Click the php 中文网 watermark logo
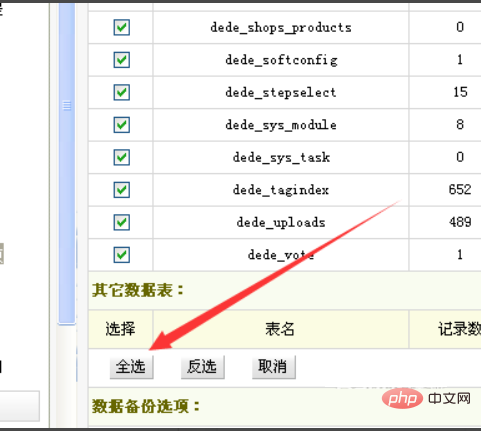This screenshot has height=431, width=481. pyautogui.click(x=426, y=399)
